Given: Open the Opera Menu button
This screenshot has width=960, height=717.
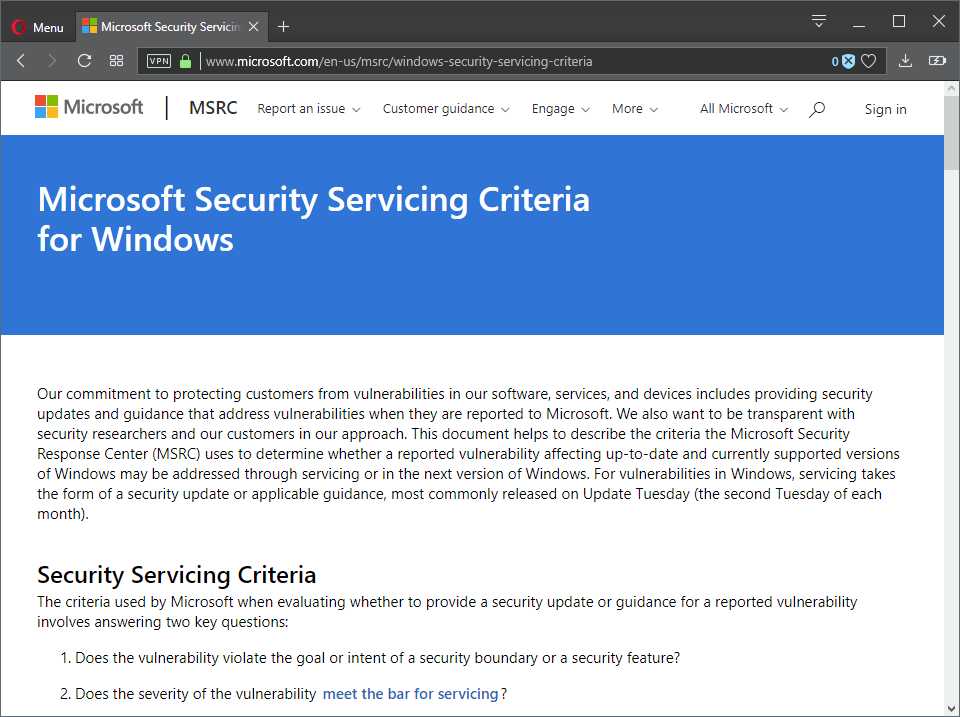Looking at the screenshot, I should tap(38, 27).
